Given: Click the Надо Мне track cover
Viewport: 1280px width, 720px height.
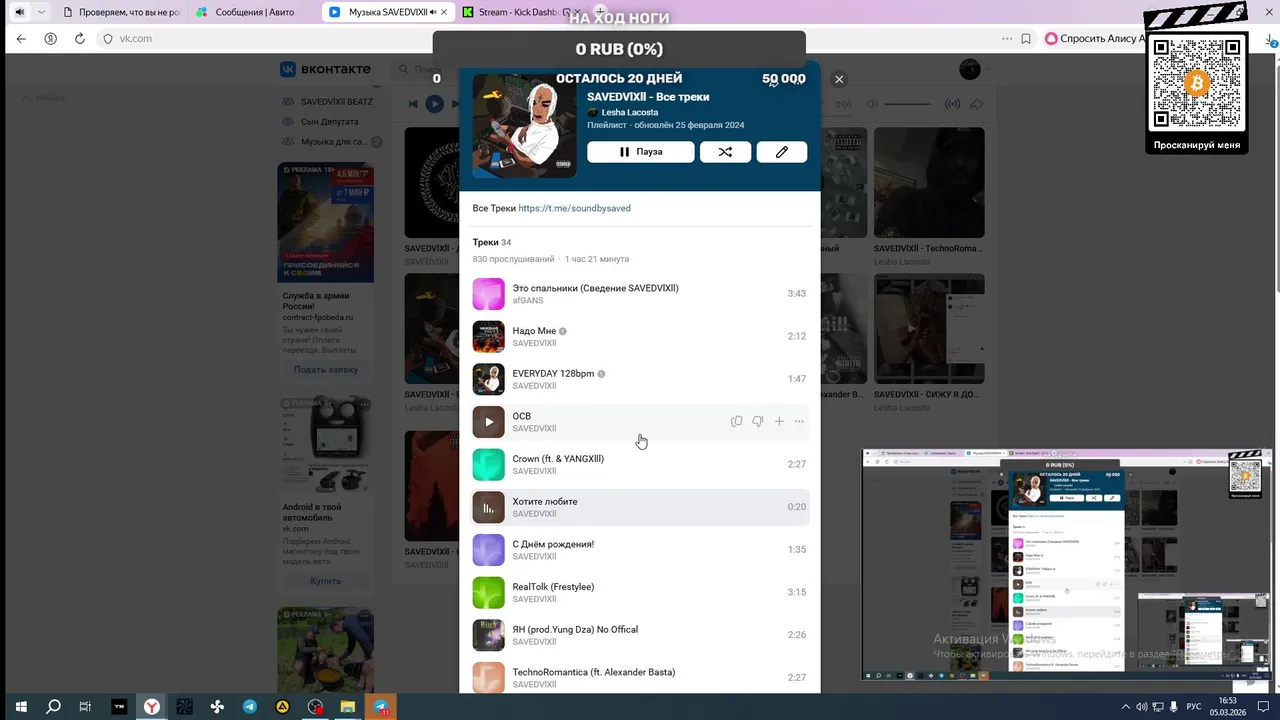Looking at the screenshot, I should click(x=488, y=337).
